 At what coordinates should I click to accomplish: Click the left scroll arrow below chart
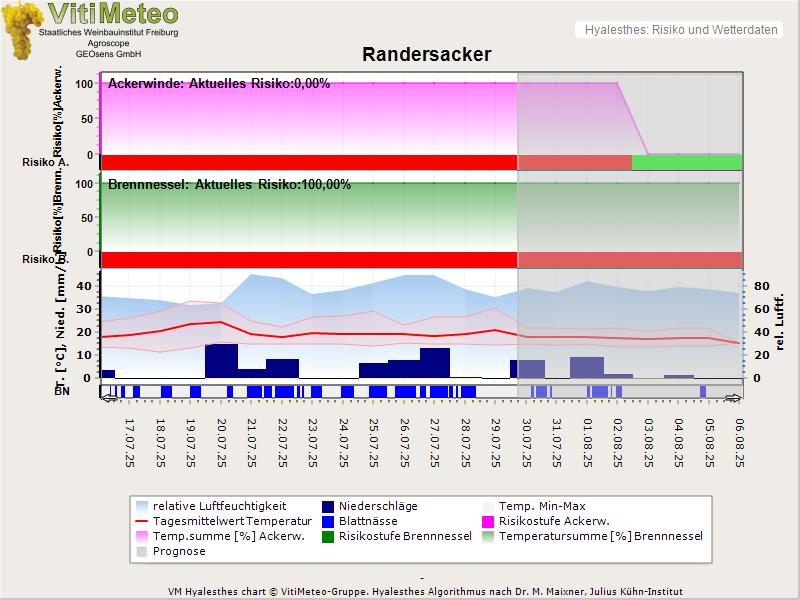(x=107, y=397)
